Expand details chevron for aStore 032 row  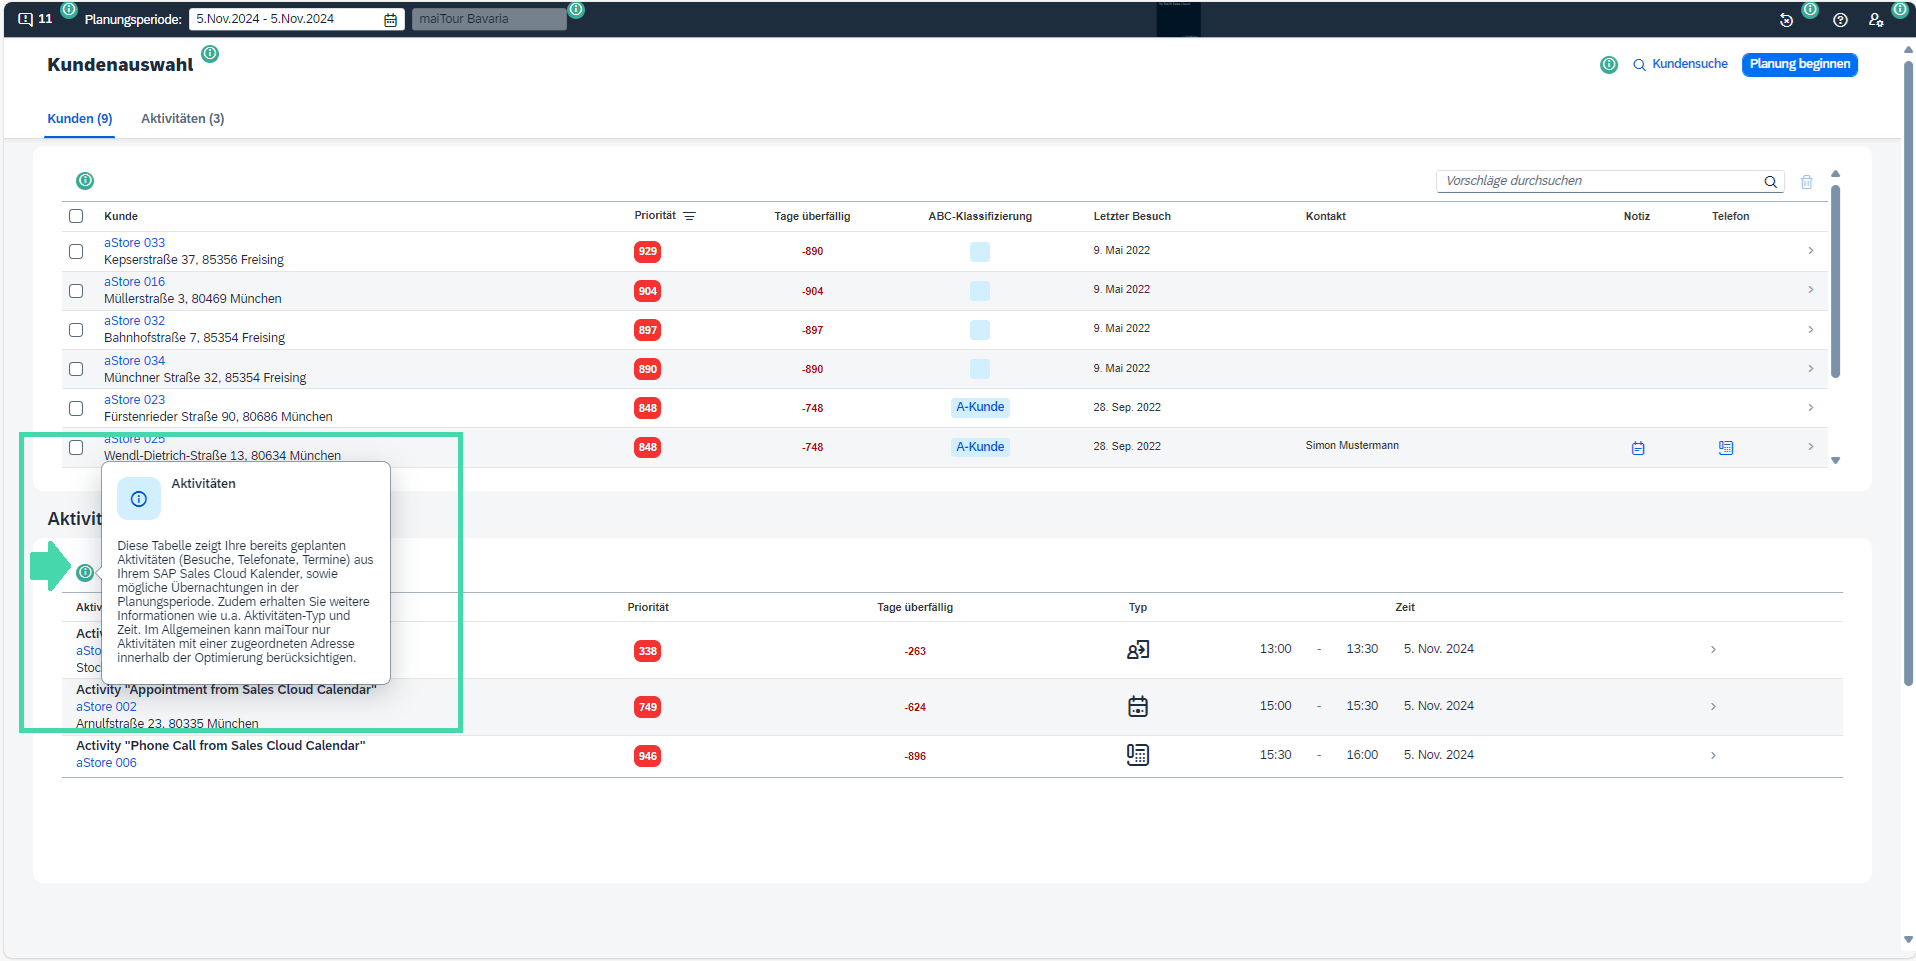pyautogui.click(x=1811, y=329)
